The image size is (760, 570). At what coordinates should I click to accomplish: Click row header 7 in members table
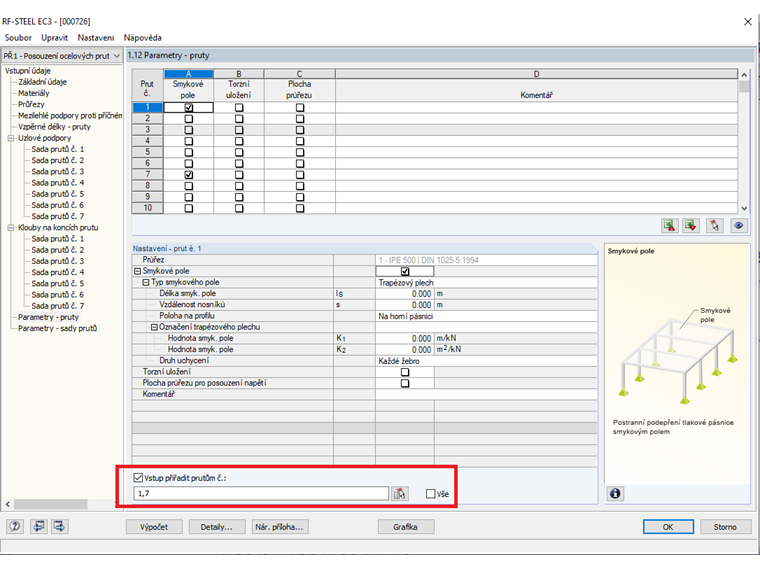[x=147, y=174]
